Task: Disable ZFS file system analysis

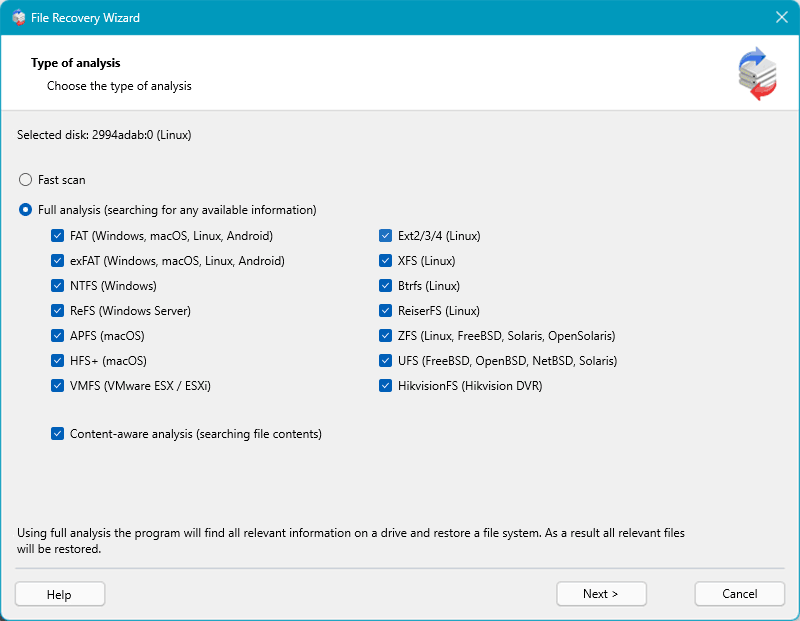Action: tap(385, 335)
